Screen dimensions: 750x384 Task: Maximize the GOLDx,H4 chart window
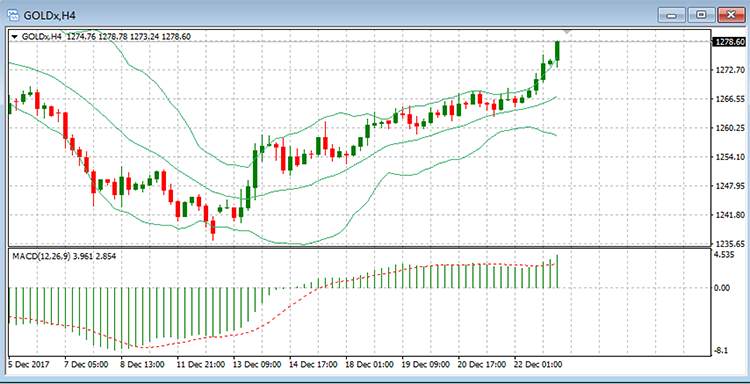click(701, 15)
